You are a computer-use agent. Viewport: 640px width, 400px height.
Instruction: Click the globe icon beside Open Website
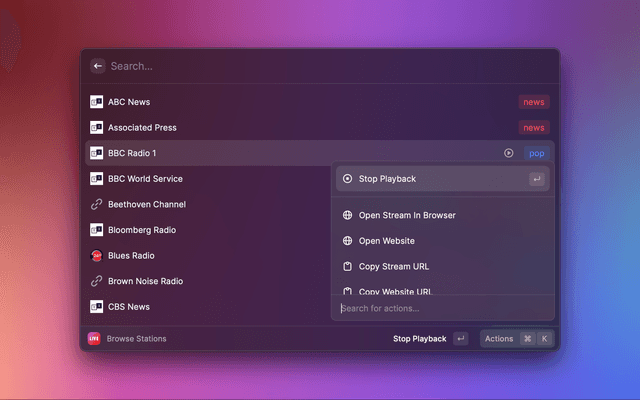[x=347, y=241]
